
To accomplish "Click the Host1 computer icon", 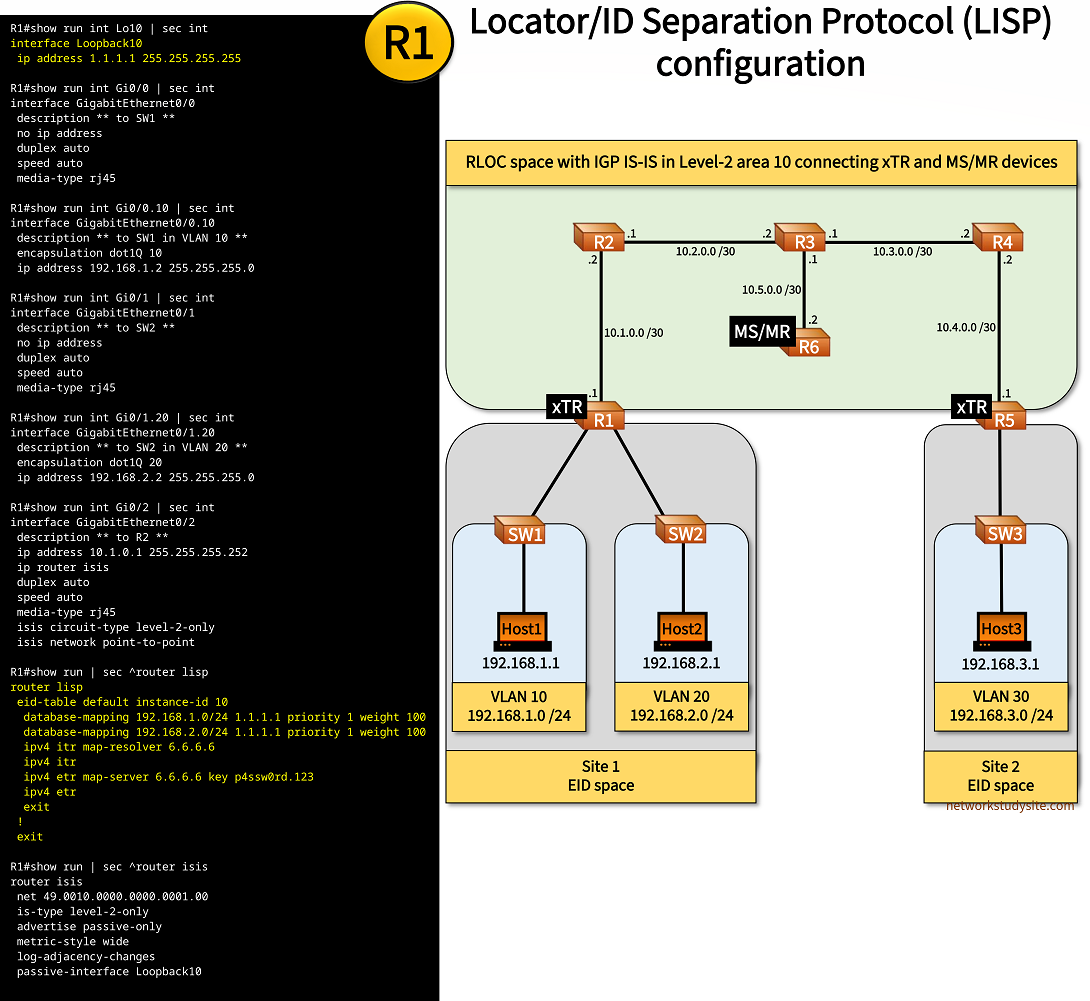I will pos(522,630).
